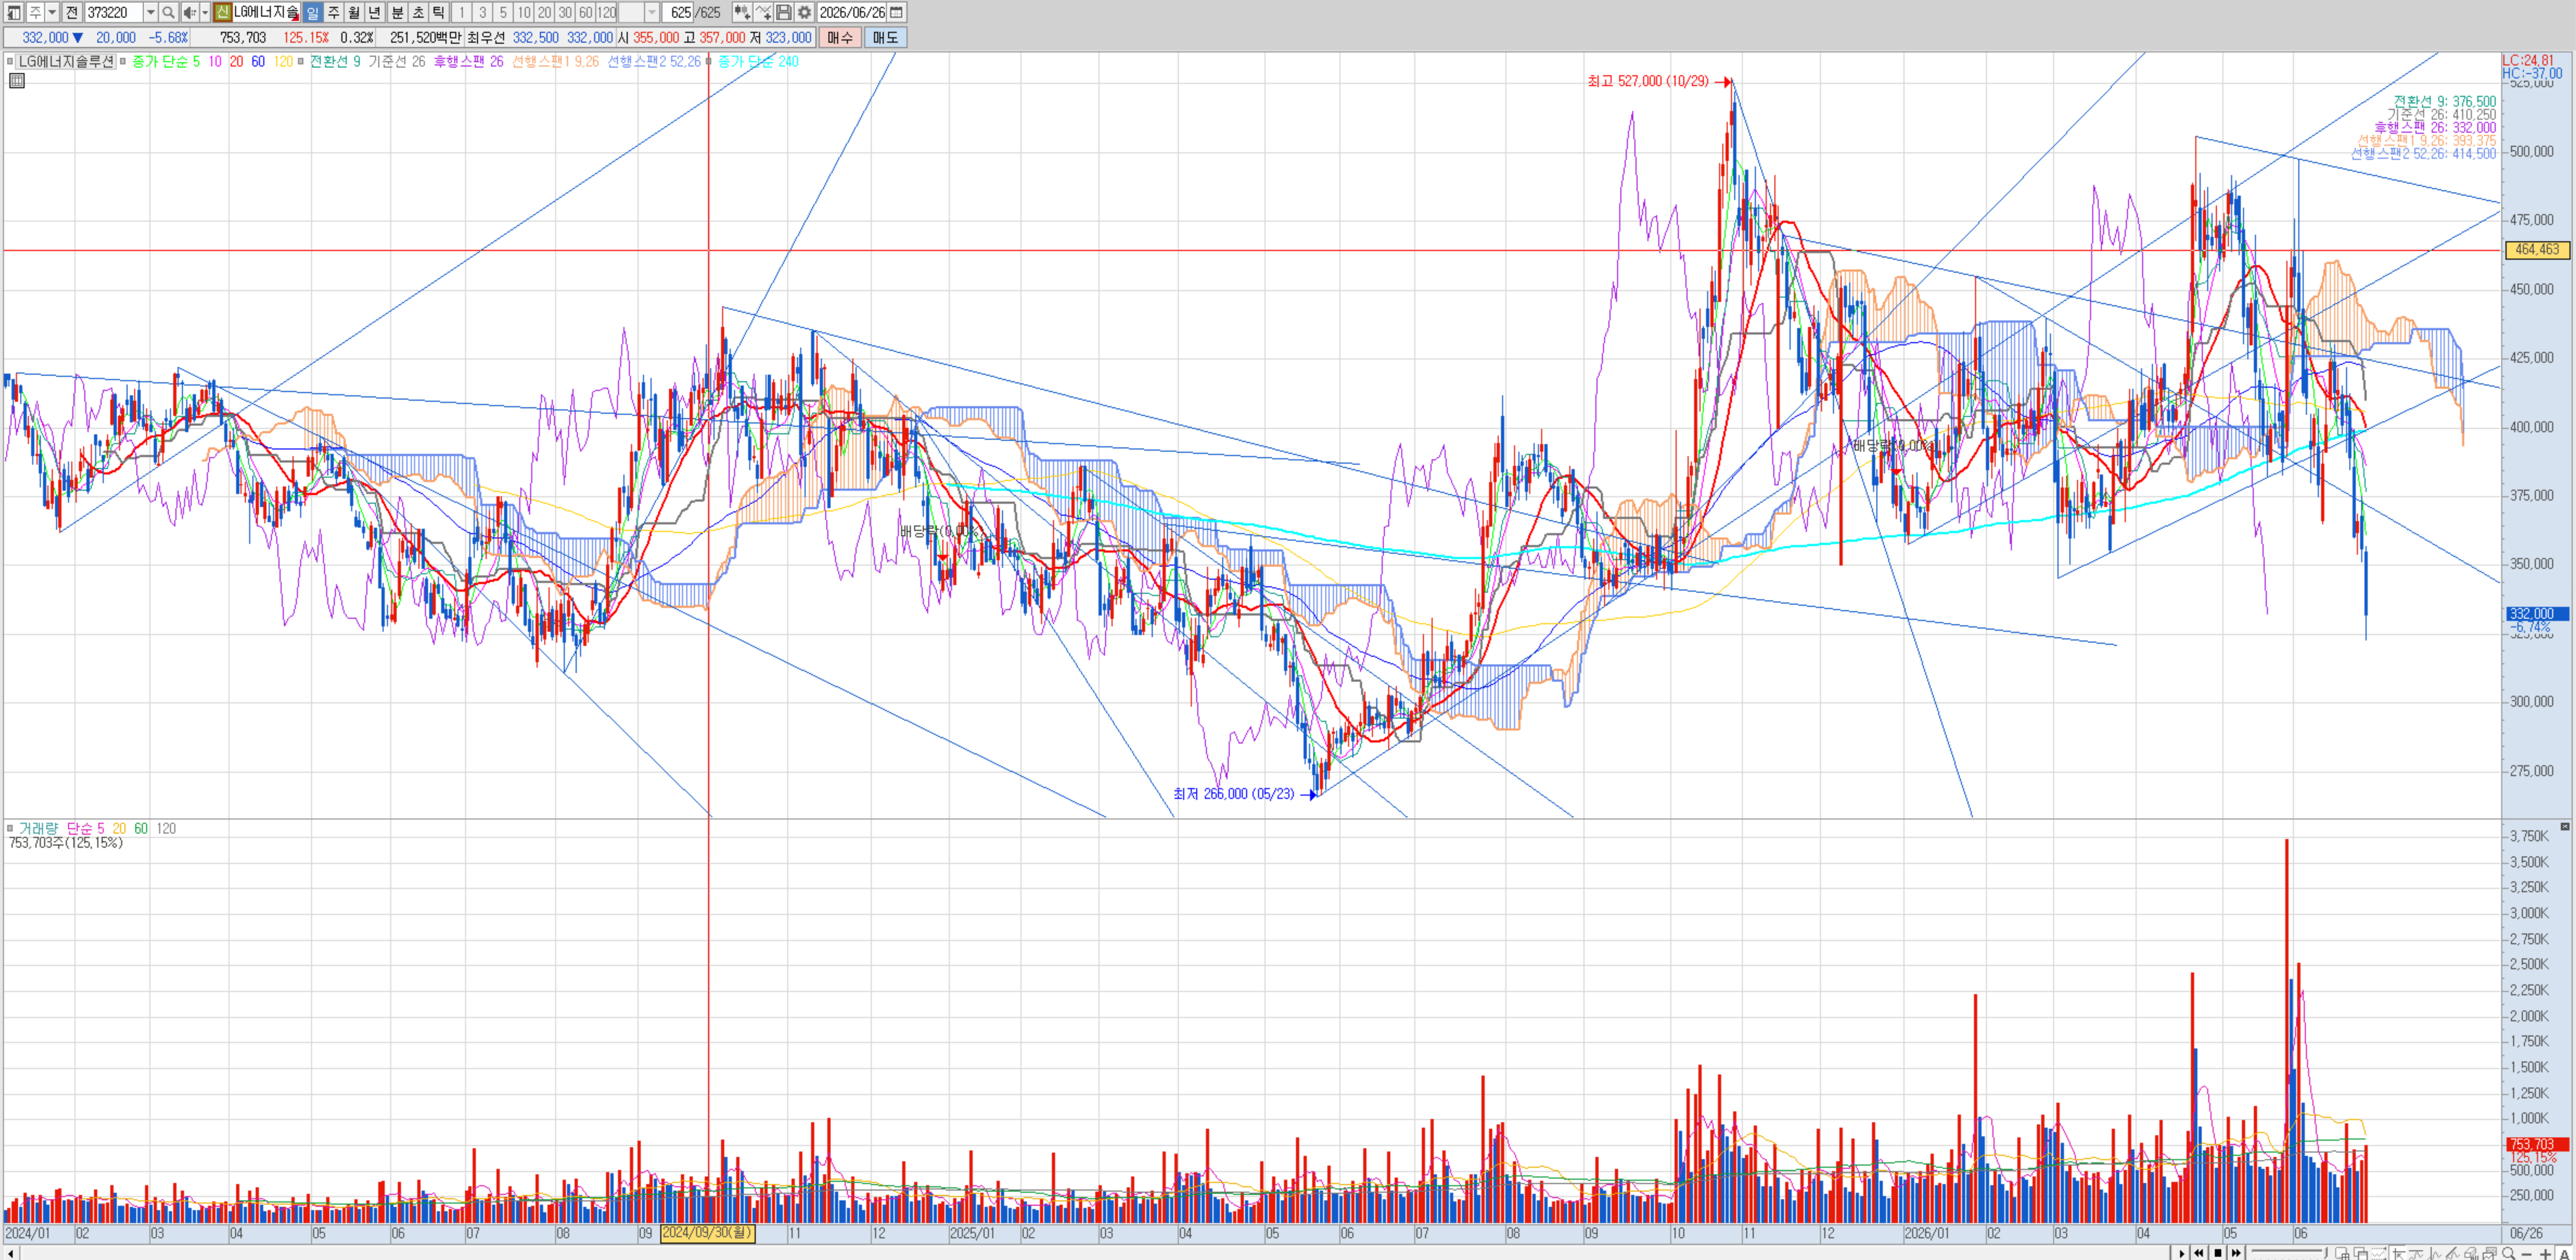2576x1260 pixels.
Task: Click the panel layout icon in the toolbar
Action: 13,12
